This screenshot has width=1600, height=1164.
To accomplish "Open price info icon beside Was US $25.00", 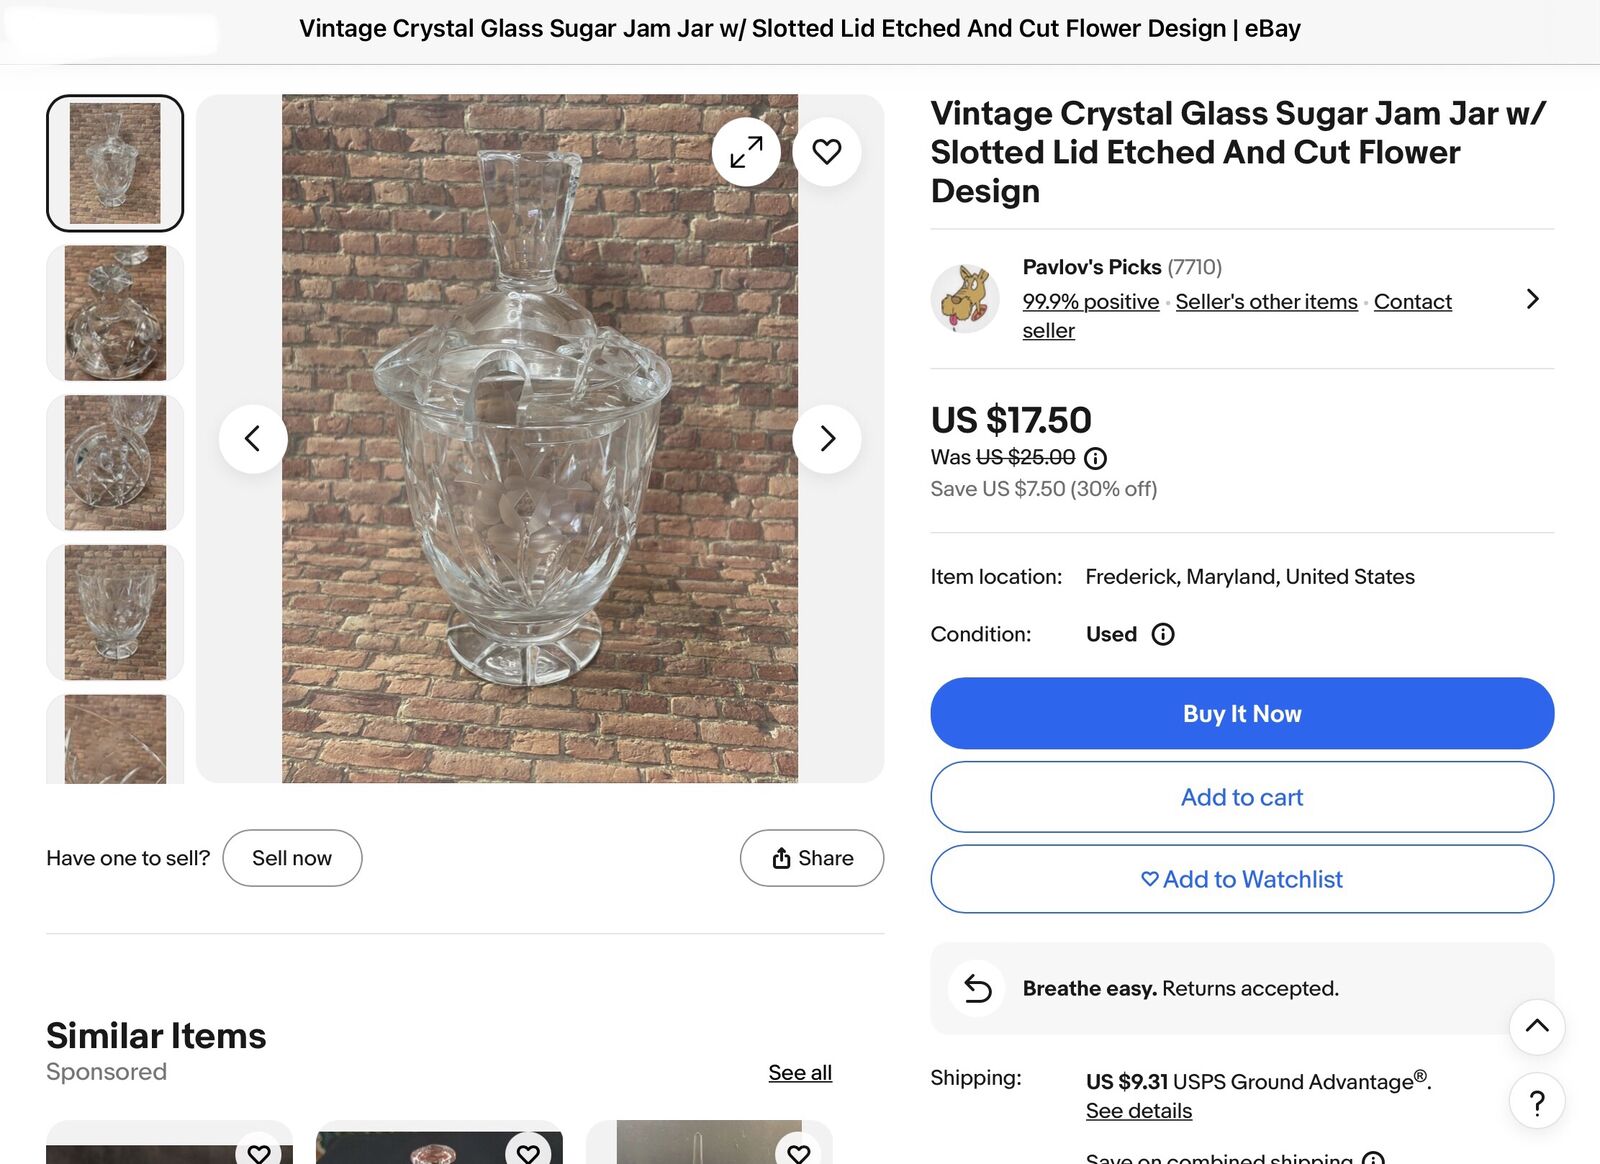I will pyautogui.click(x=1096, y=458).
